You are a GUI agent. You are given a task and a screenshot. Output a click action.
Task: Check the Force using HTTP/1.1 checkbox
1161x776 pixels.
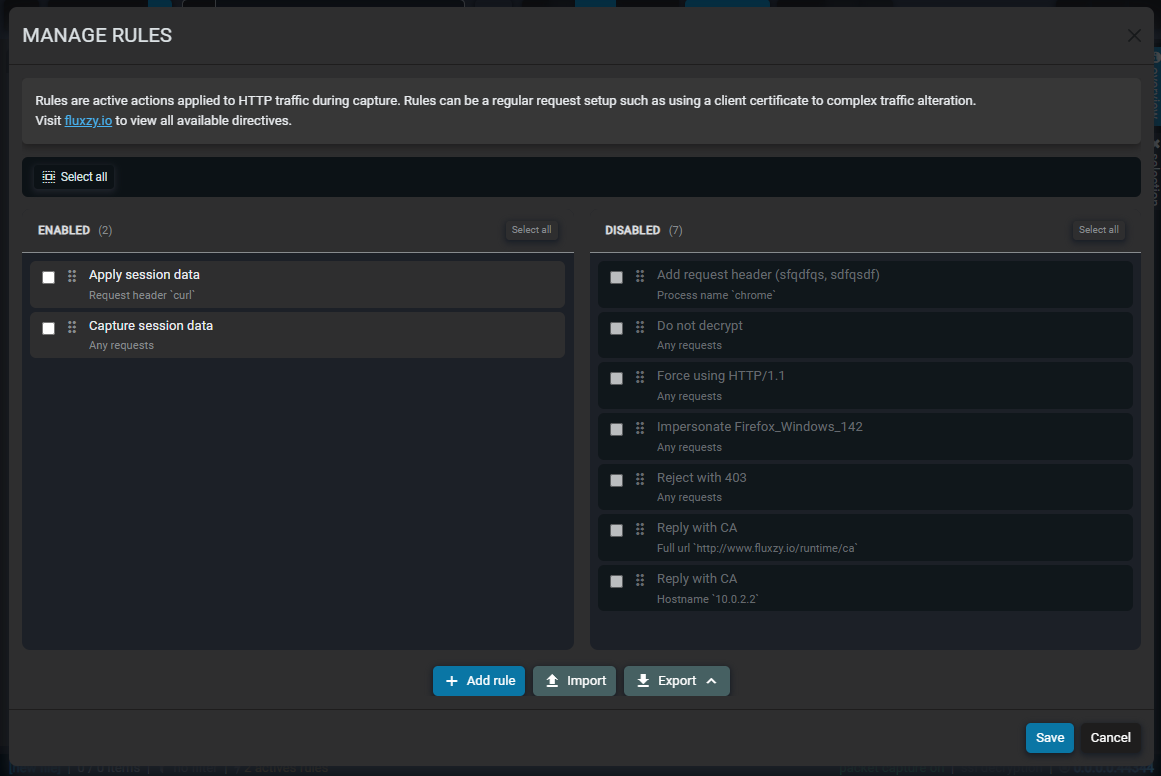point(616,378)
